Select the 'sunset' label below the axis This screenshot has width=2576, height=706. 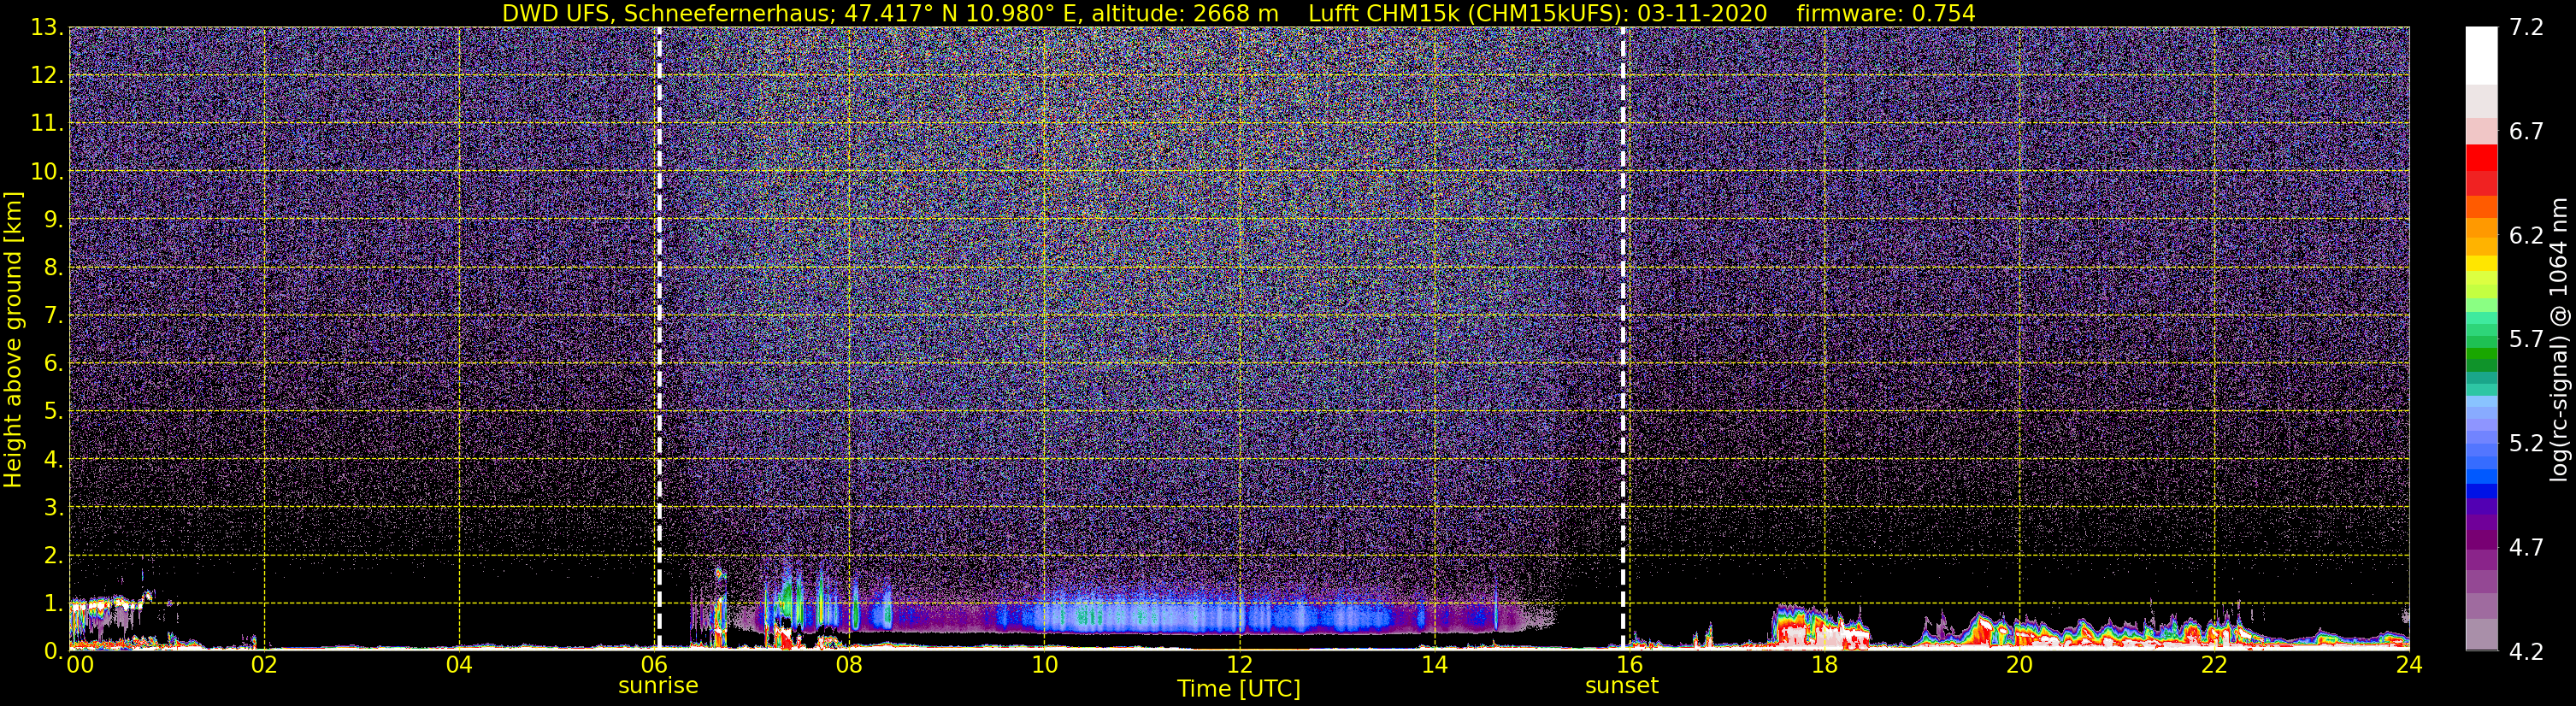pyautogui.click(x=1621, y=686)
